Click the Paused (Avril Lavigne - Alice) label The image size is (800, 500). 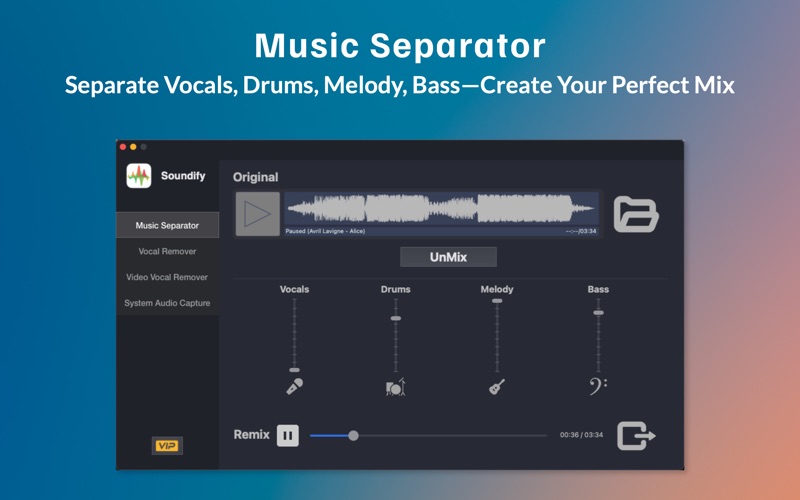coord(325,231)
